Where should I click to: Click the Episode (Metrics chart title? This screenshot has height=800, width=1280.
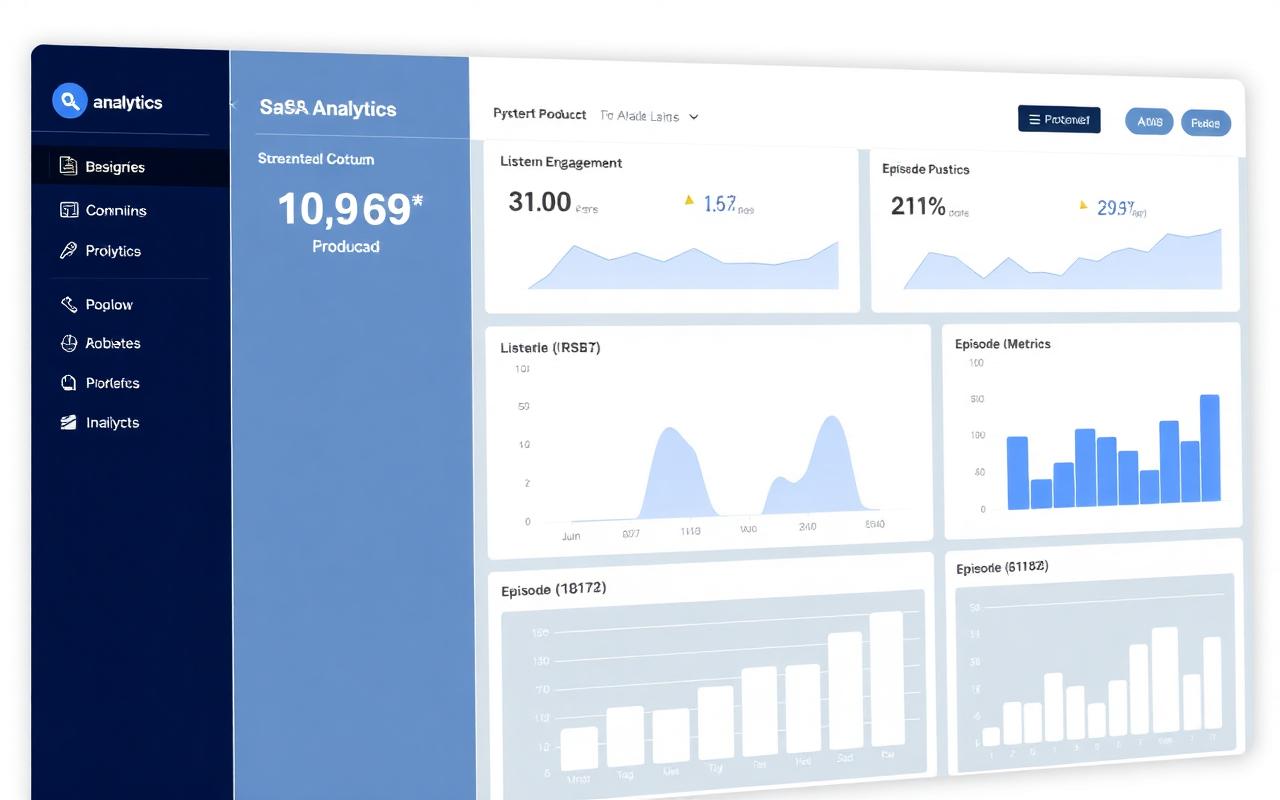(1003, 344)
